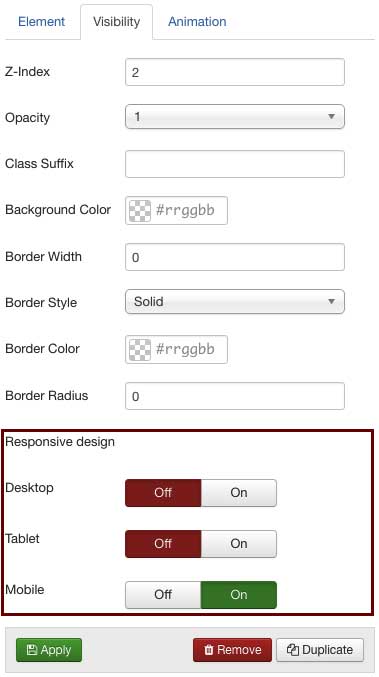Turn Mobile visibility Off
The height and width of the screenshot is (677, 379).
coord(163,595)
